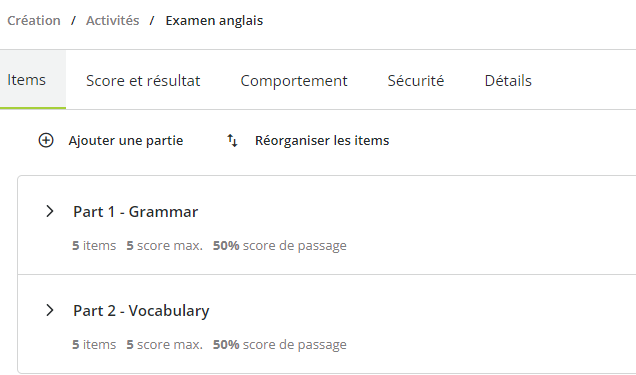
Task: Click the Grammar part's 5 items count
Action: tap(94, 245)
